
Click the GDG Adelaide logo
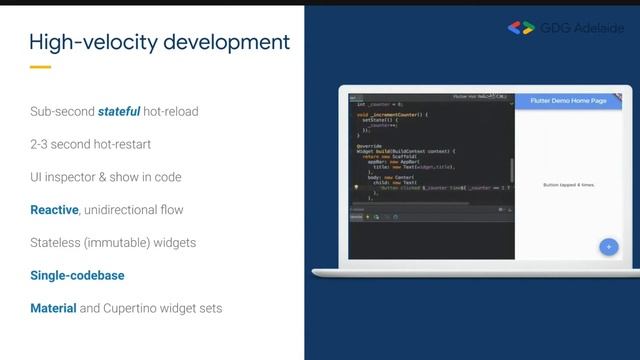(565, 28)
